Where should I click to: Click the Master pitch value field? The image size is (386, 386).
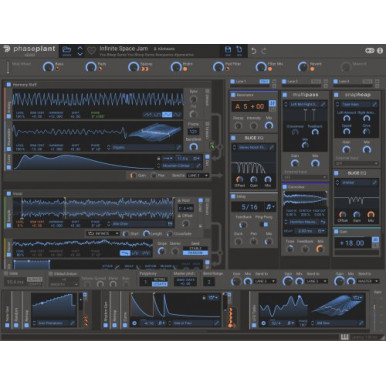point(185,282)
